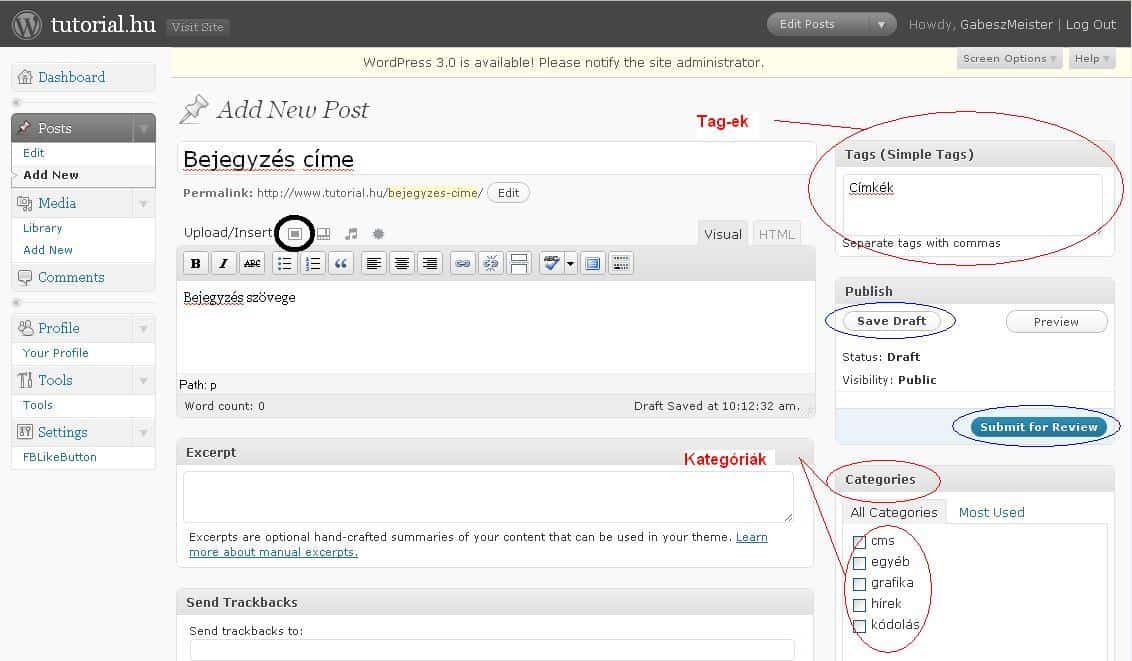
Task: Enable the kódolás category checkbox
Action: 859,626
